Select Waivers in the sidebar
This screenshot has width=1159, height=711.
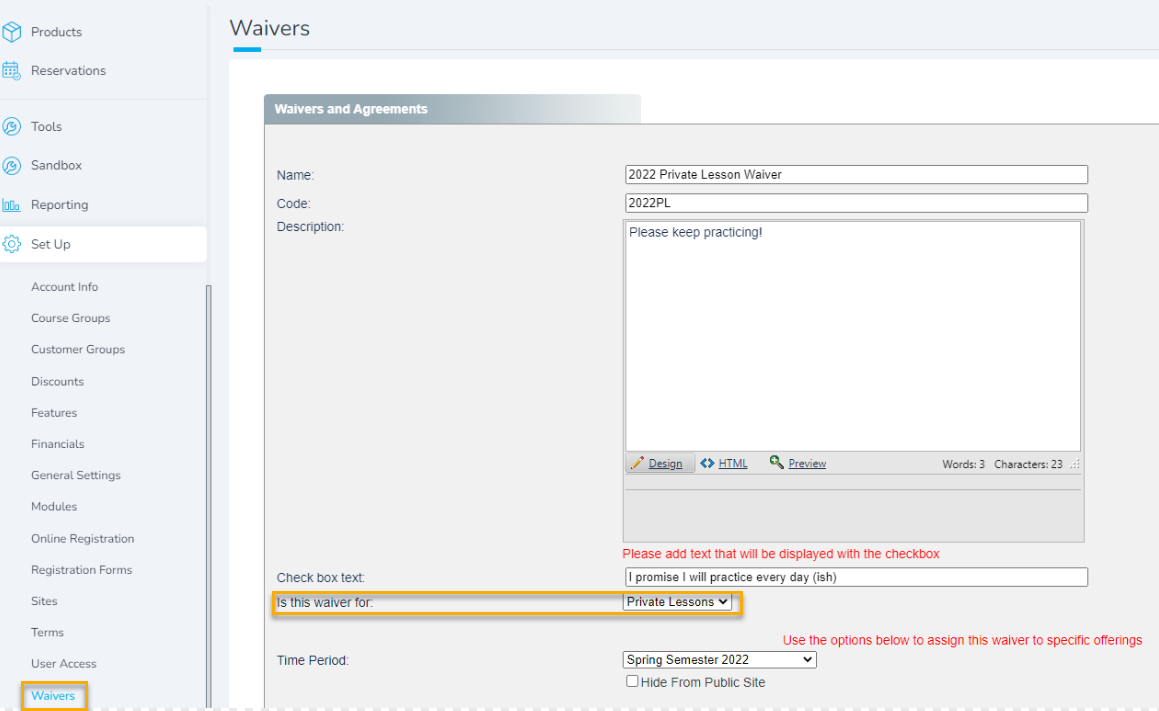point(52,695)
